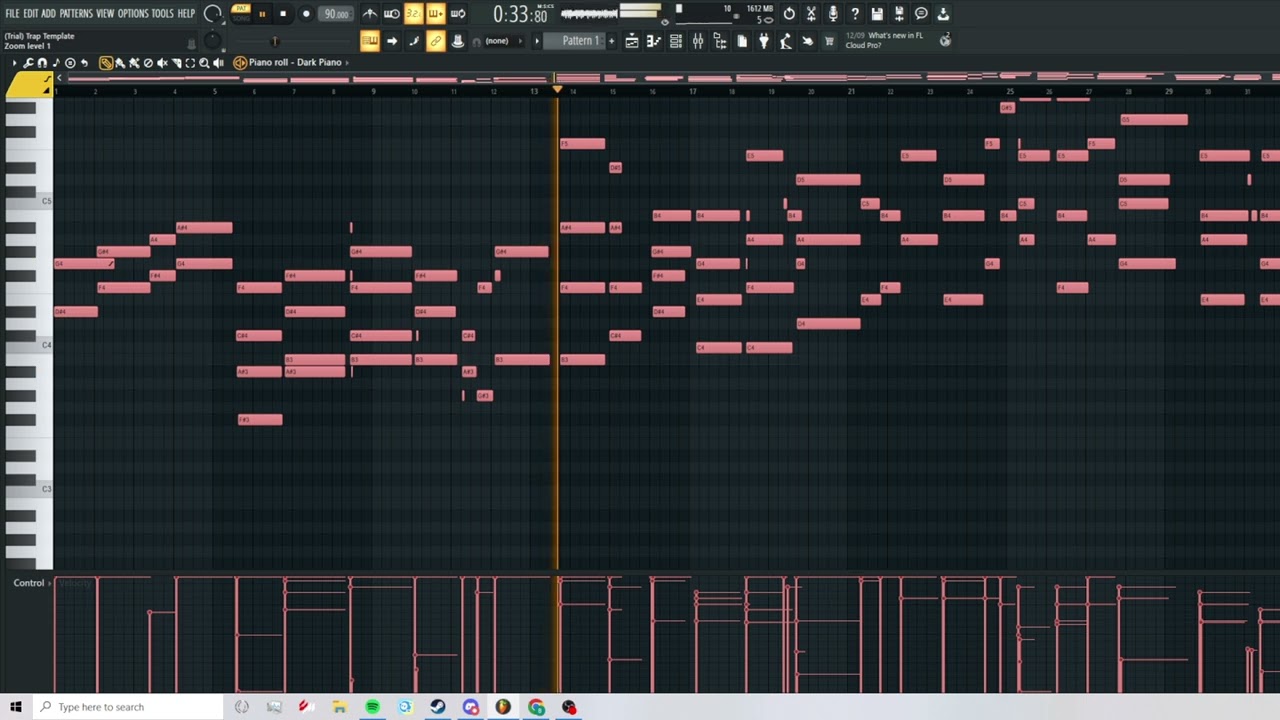Screen dimensions: 1280x720
Task: Open the PATTERNS menu
Action: tap(76, 14)
